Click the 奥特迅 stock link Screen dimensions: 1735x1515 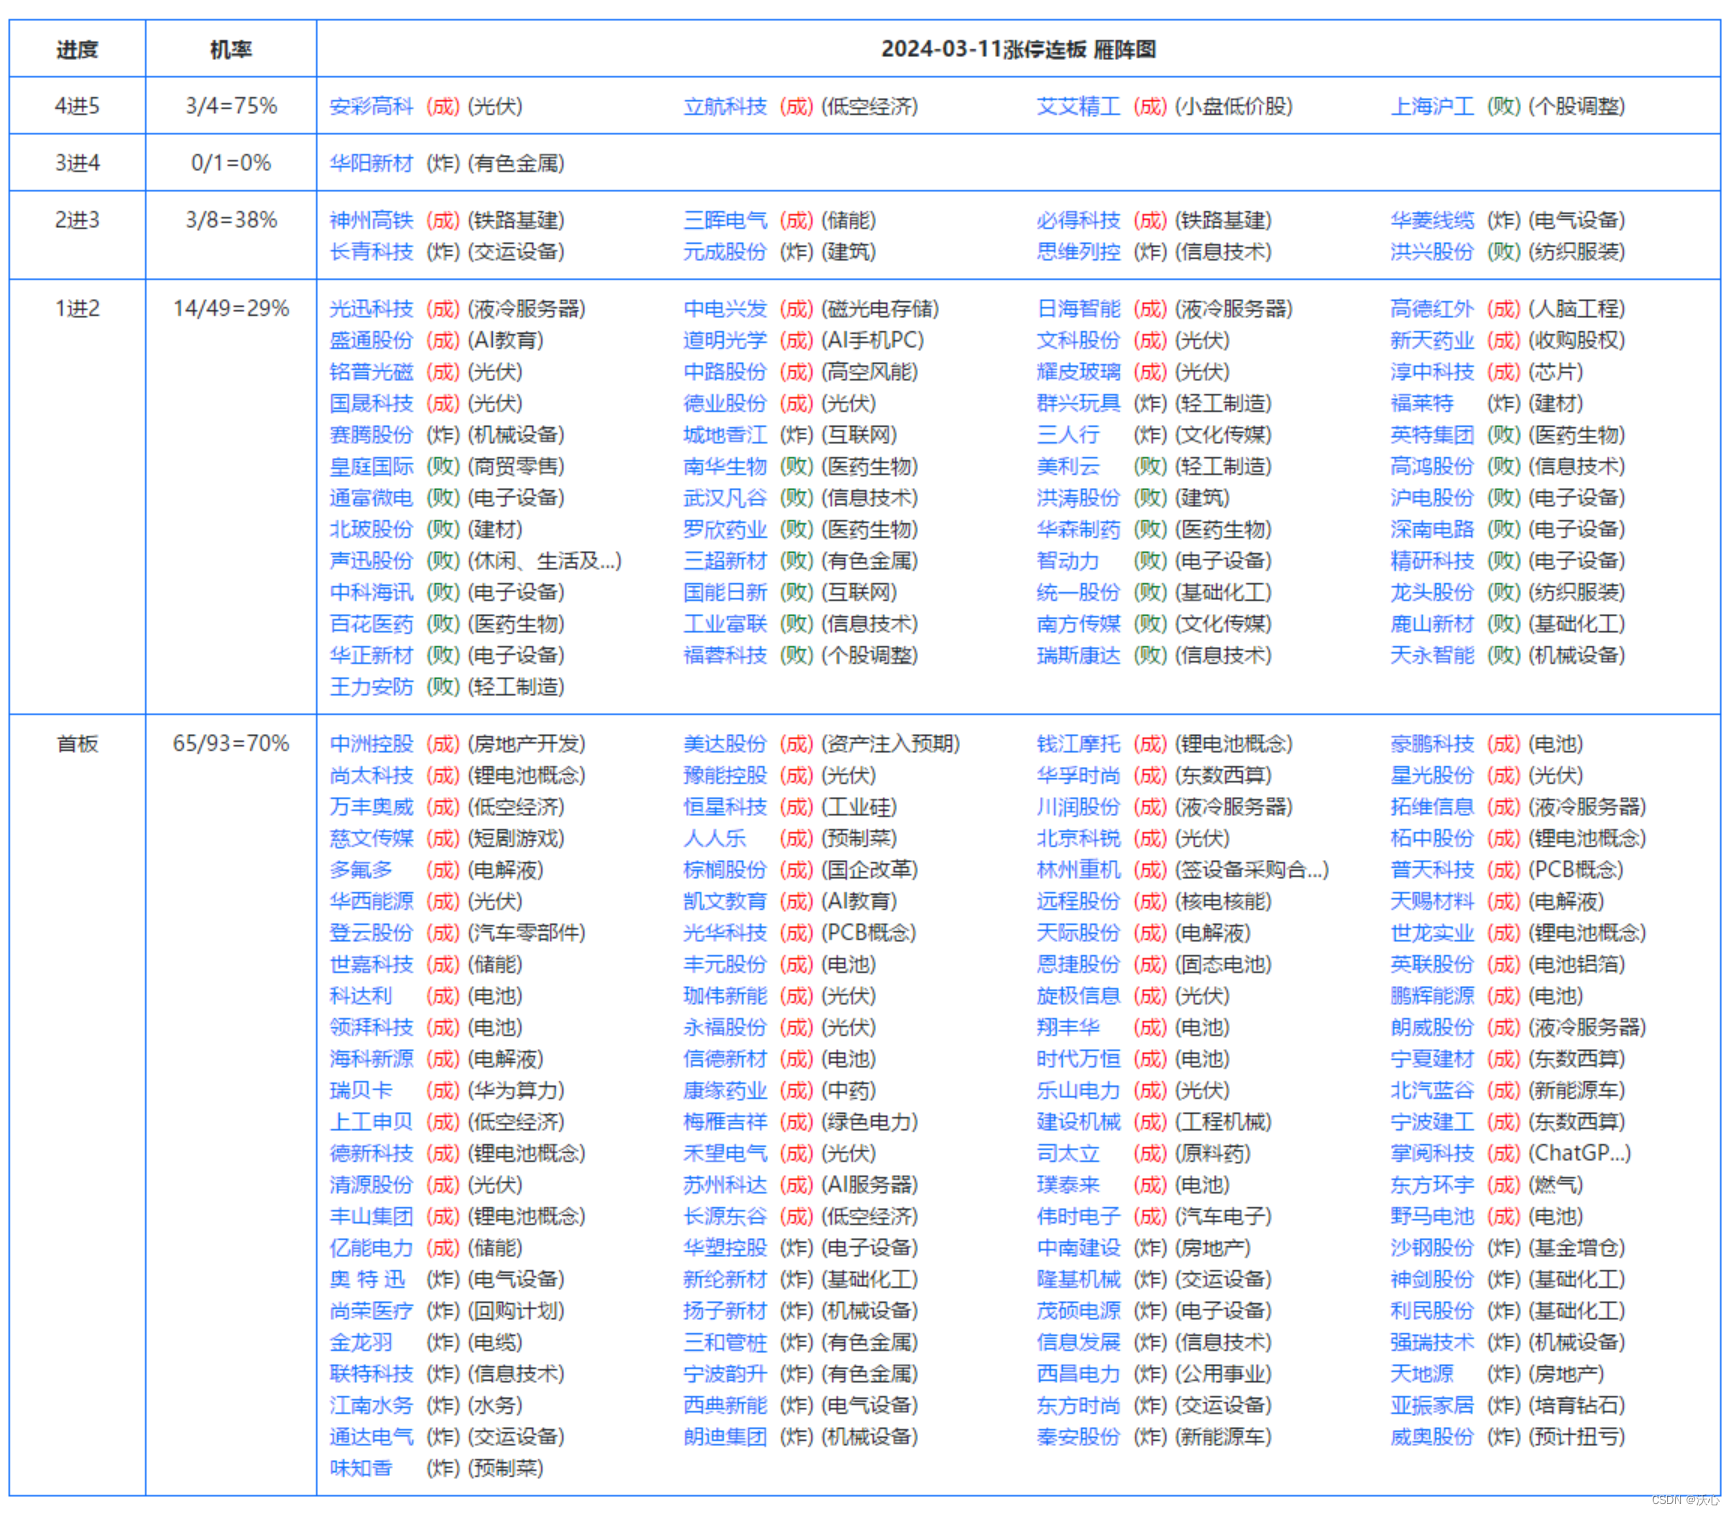tap(367, 1279)
